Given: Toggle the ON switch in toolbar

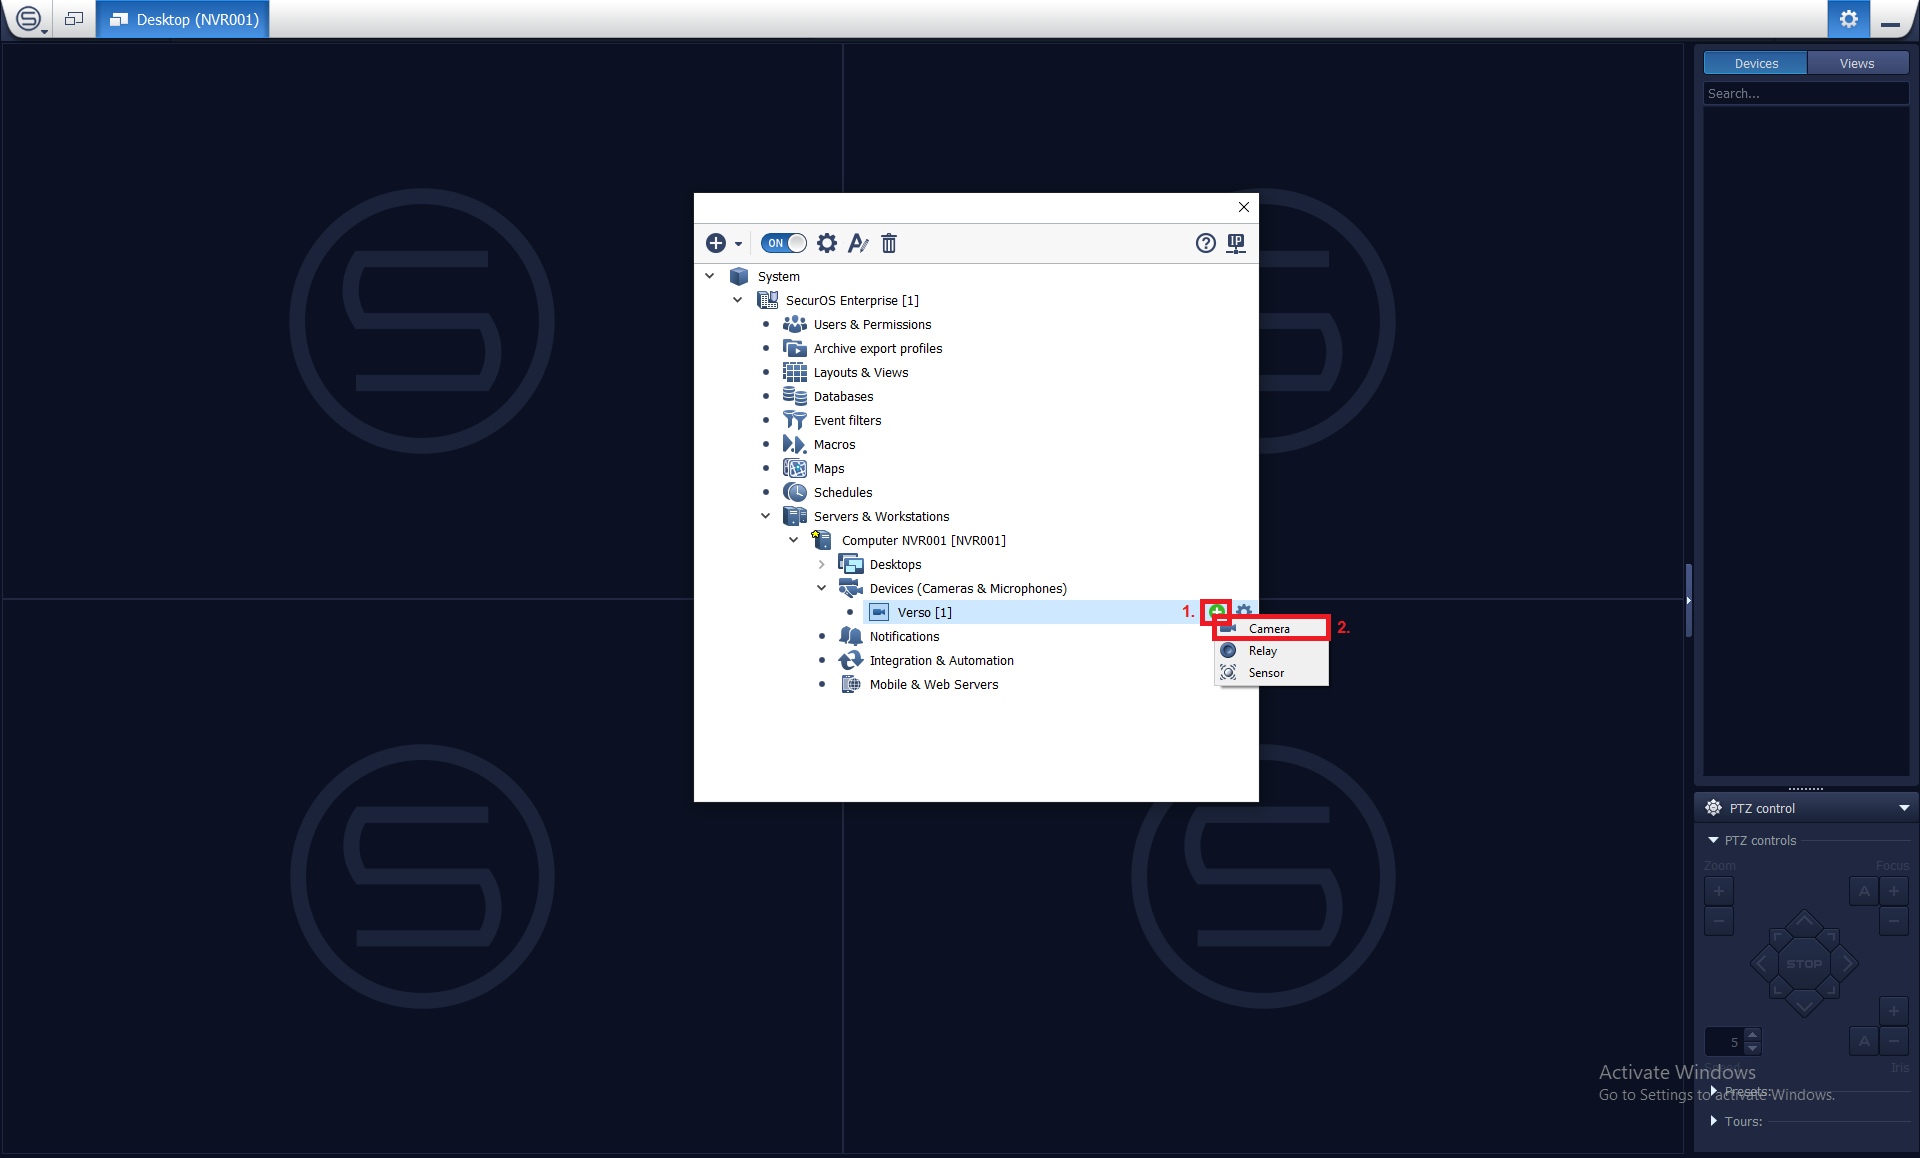Looking at the screenshot, I should click(x=783, y=243).
